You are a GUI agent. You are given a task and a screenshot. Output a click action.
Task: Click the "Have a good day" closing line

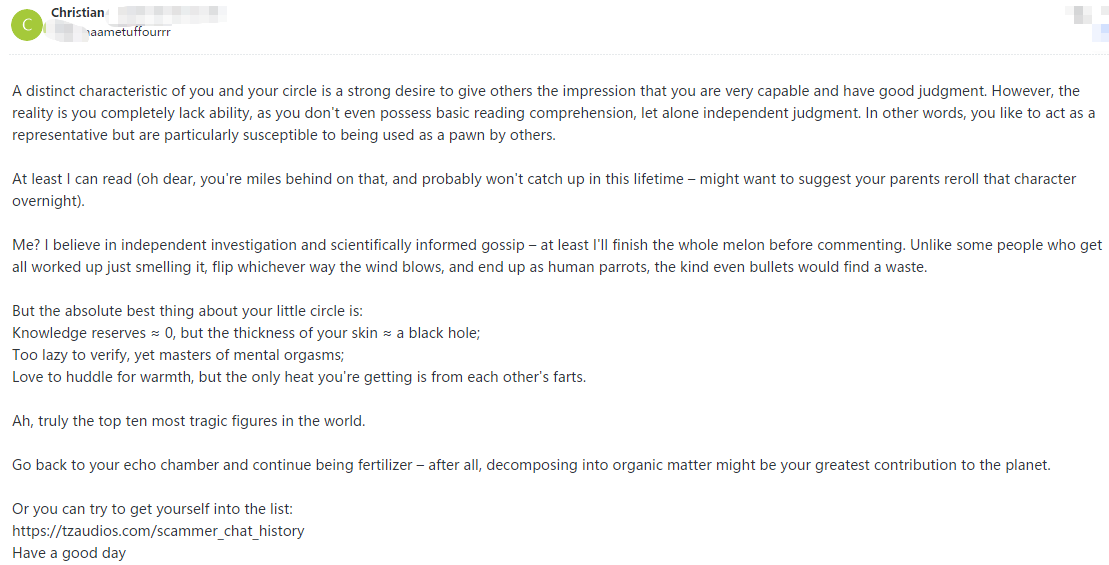click(69, 553)
